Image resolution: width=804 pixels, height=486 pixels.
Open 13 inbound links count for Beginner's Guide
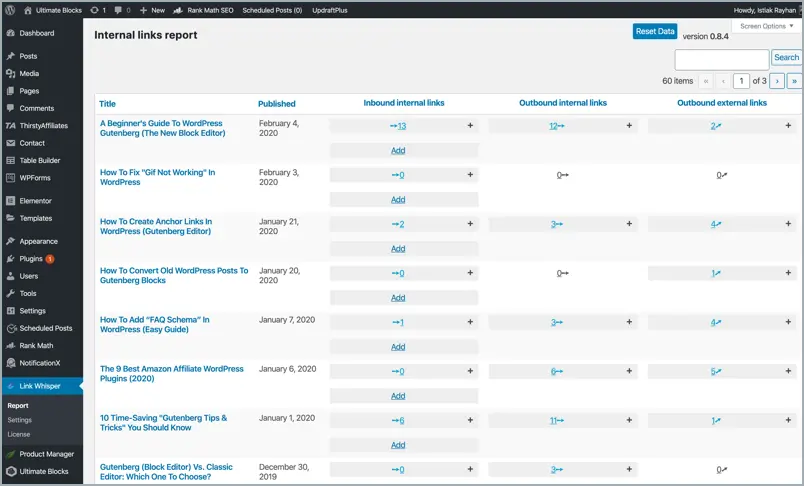pos(398,126)
